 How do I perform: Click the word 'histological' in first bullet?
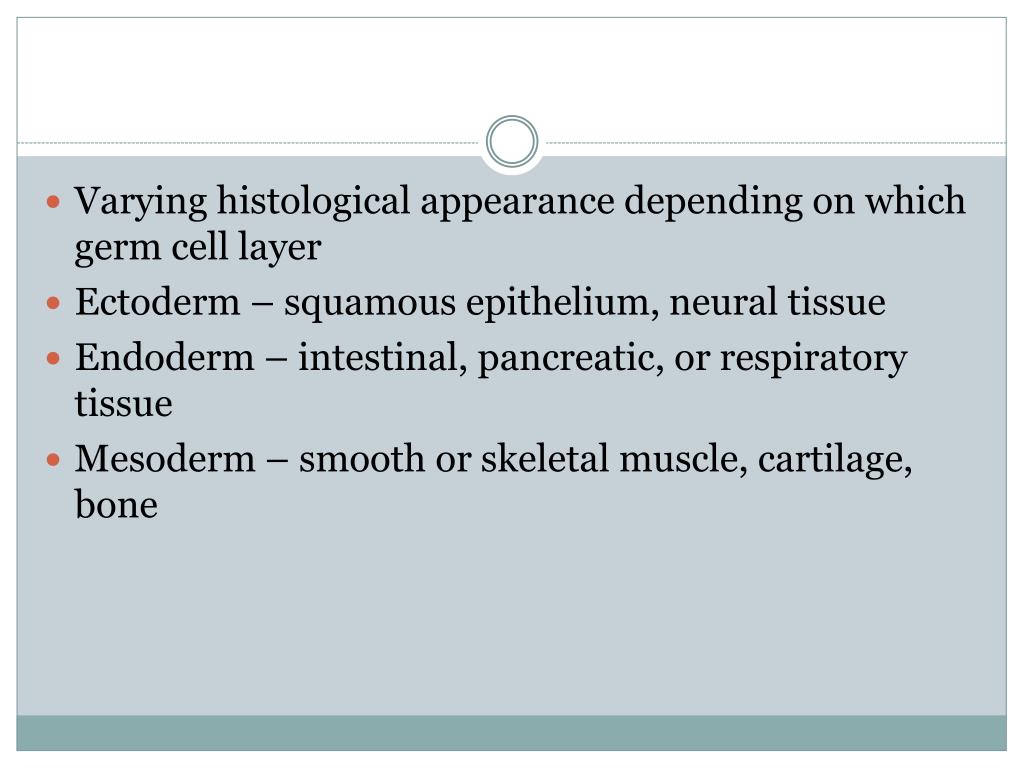[313, 202]
